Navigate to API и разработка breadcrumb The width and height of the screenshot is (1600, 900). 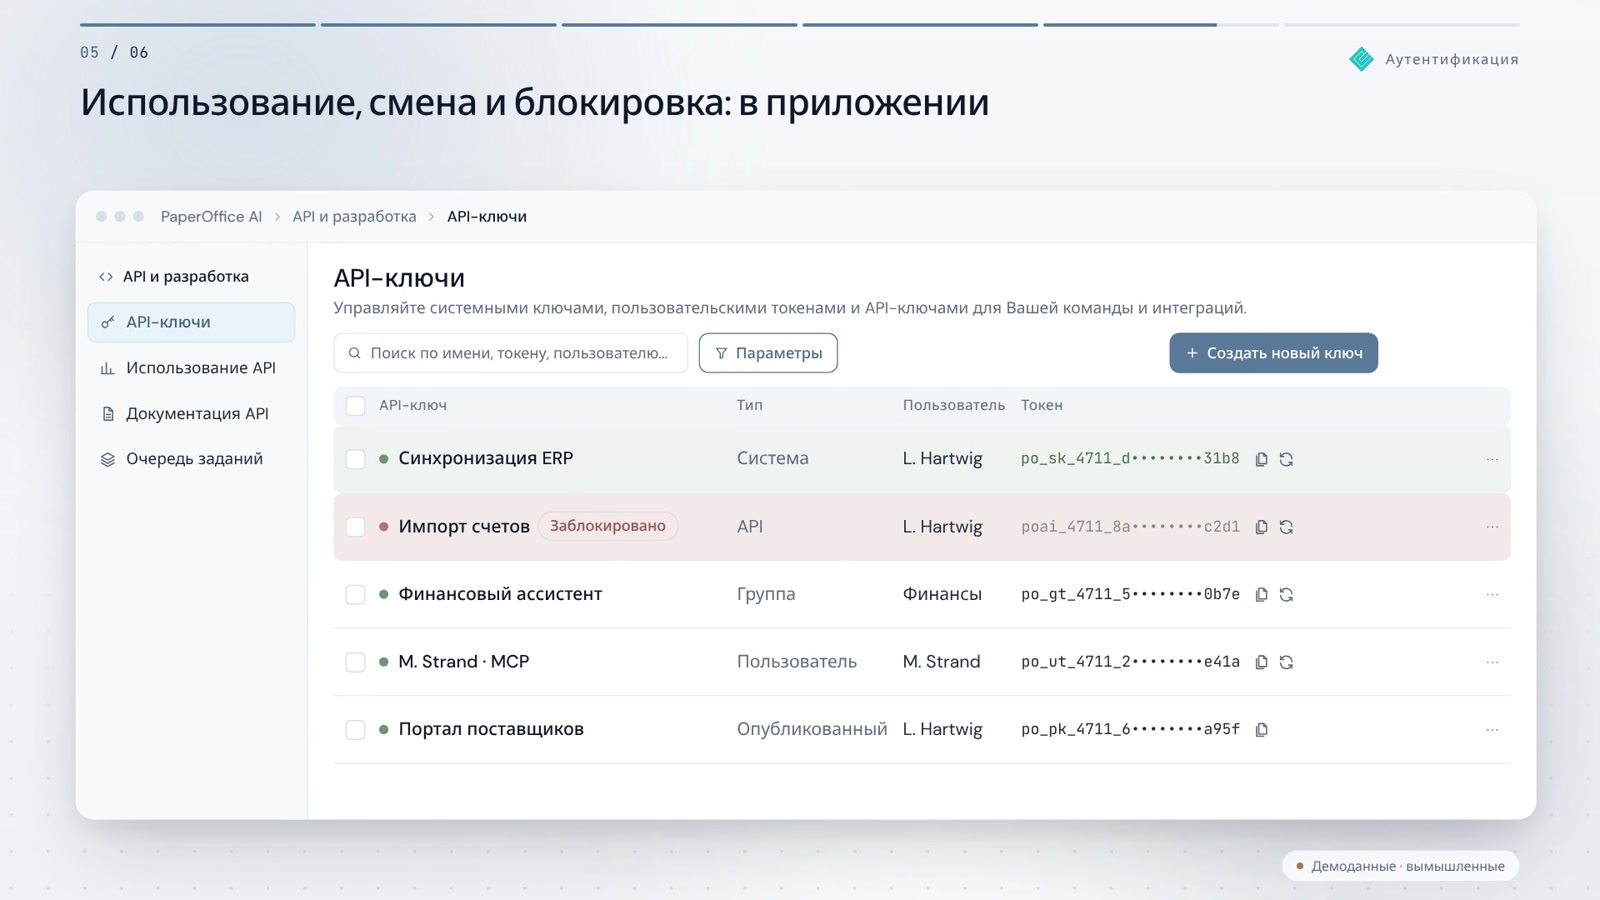pyautogui.click(x=354, y=217)
